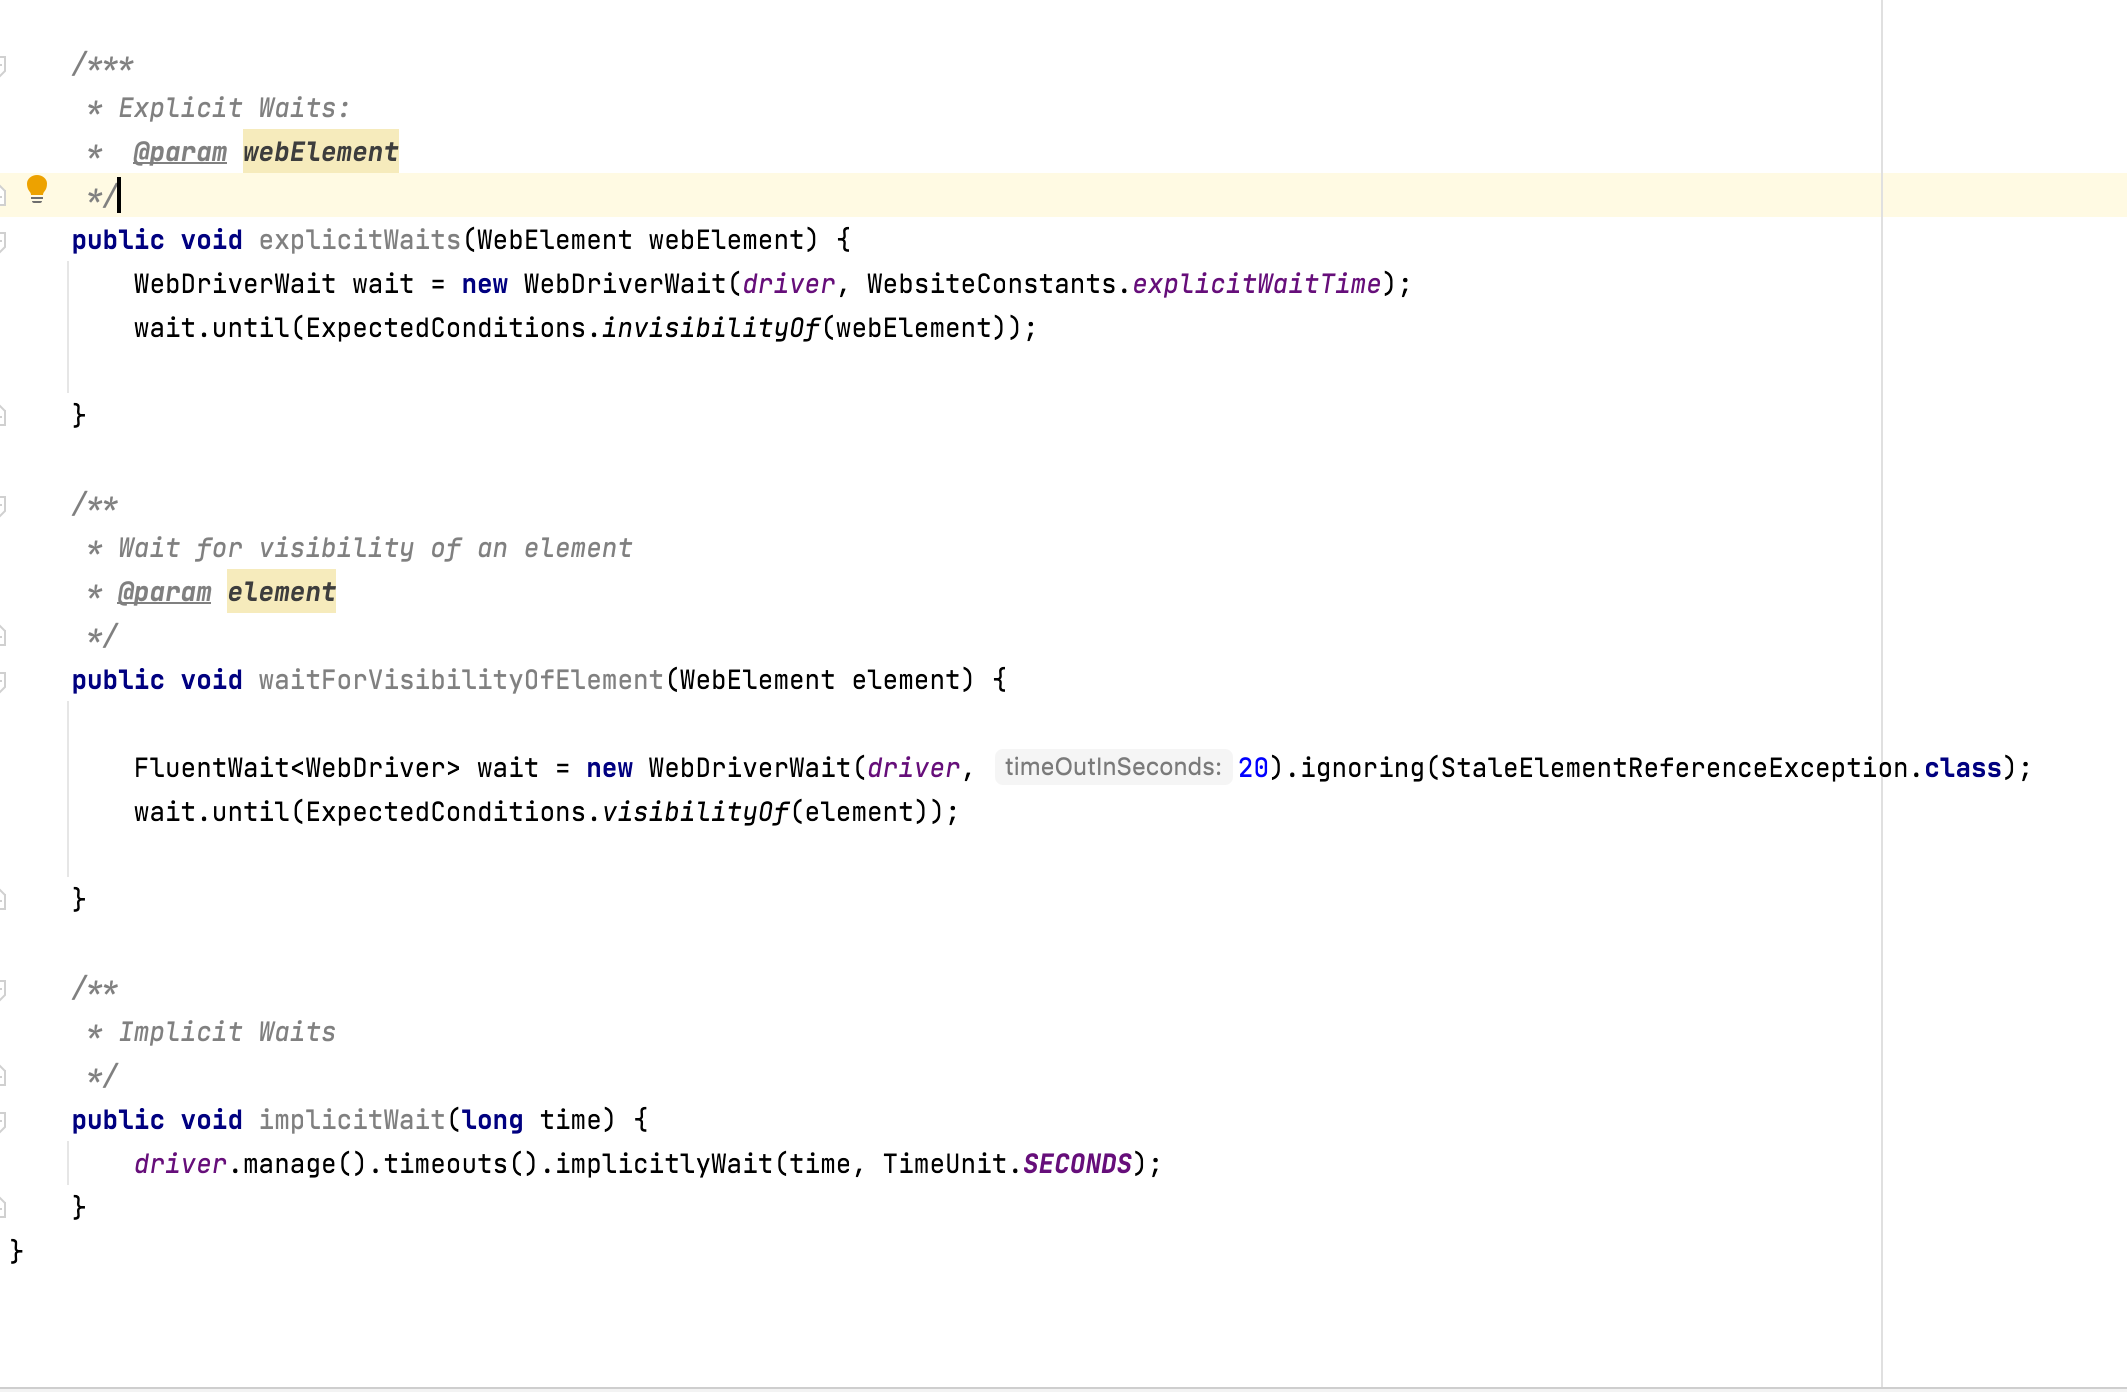Click the underlined @param tag for webElement
The image size is (2127, 1392).
click(181, 152)
